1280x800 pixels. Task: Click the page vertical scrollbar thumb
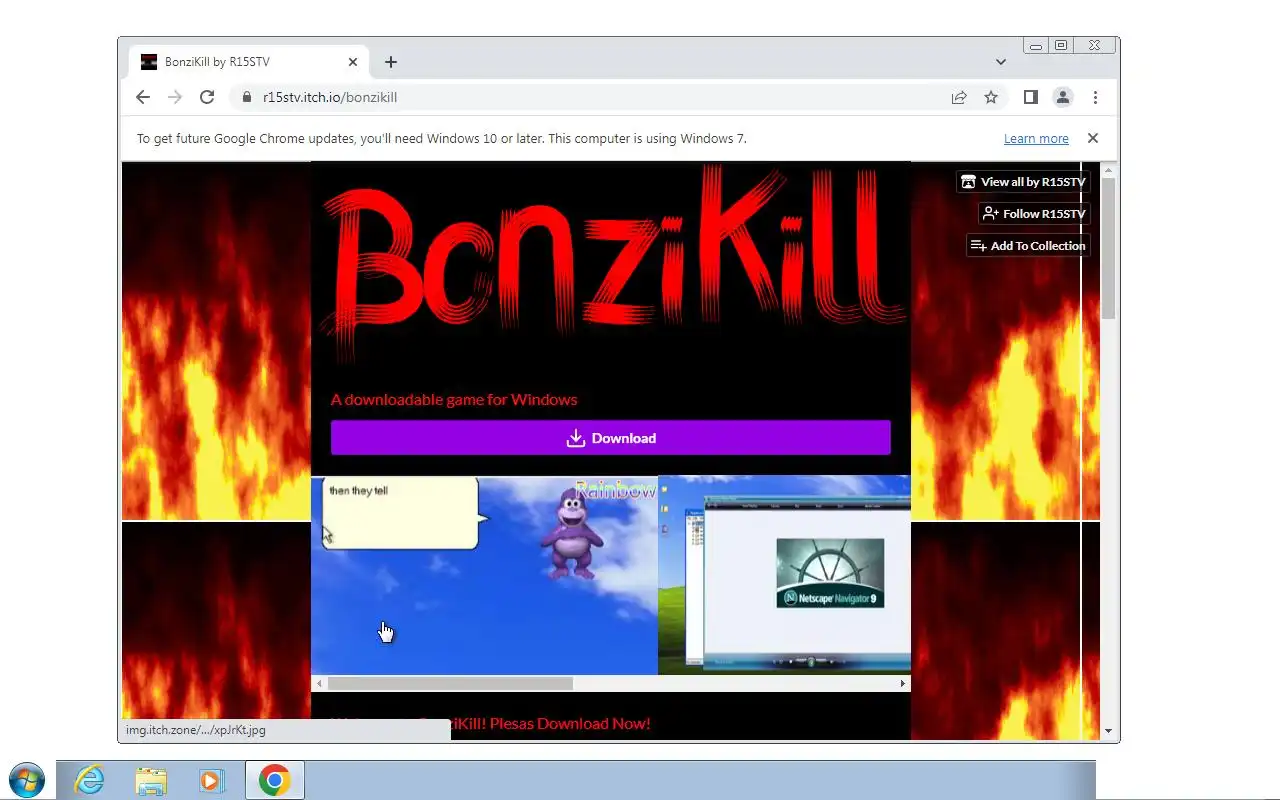pos(1108,250)
